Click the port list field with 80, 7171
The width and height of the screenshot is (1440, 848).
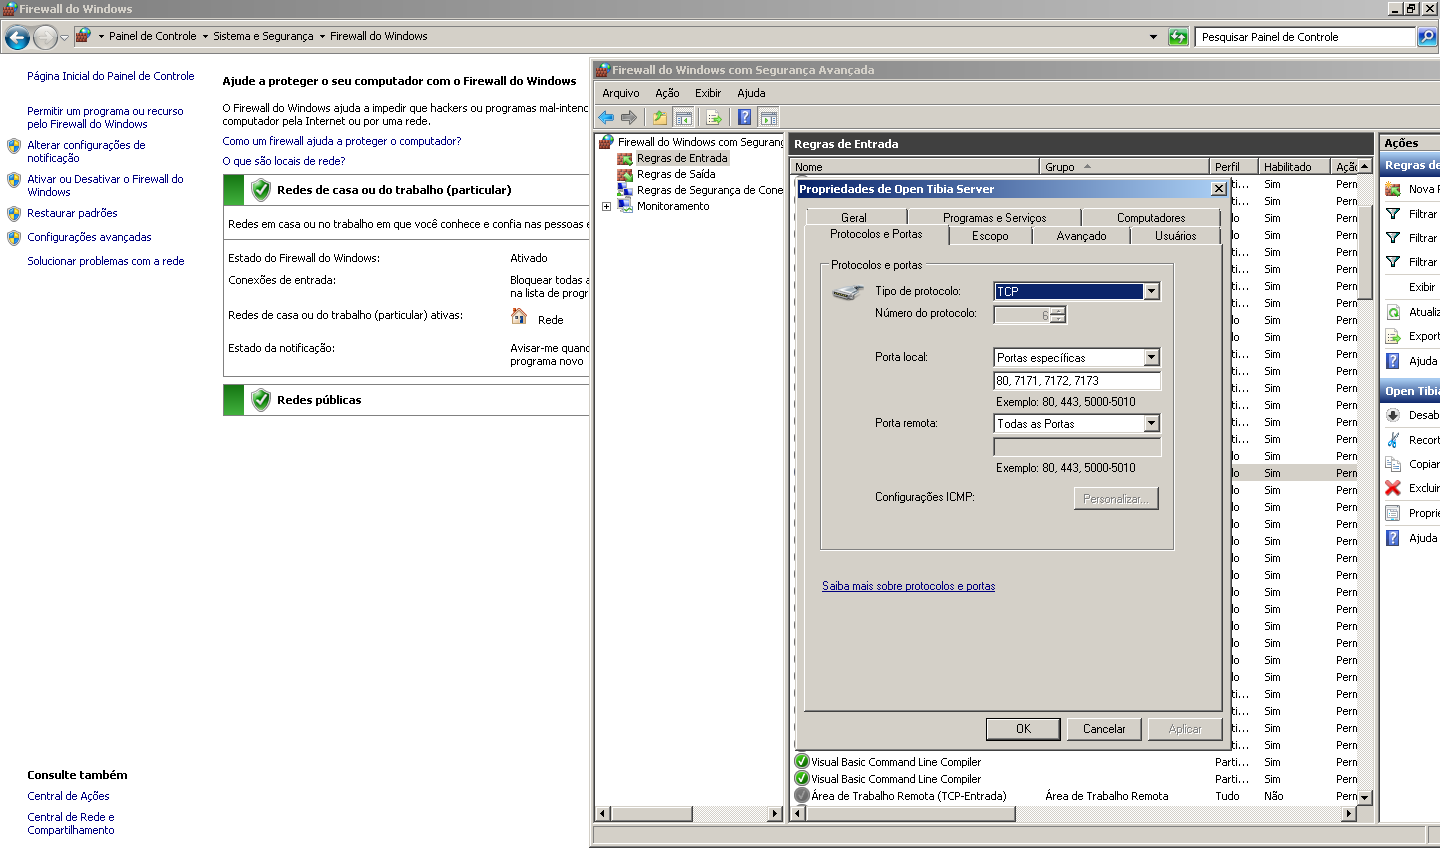(x=1077, y=381)
